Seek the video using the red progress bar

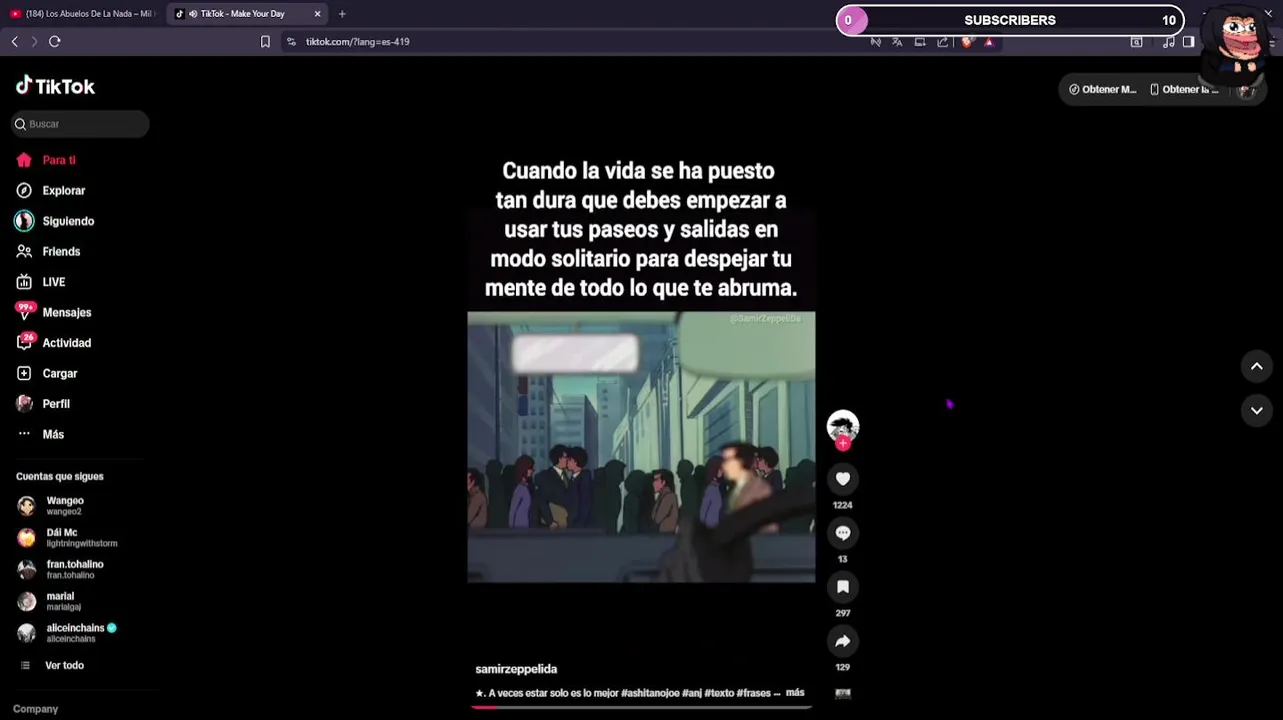tap(641, 707)
